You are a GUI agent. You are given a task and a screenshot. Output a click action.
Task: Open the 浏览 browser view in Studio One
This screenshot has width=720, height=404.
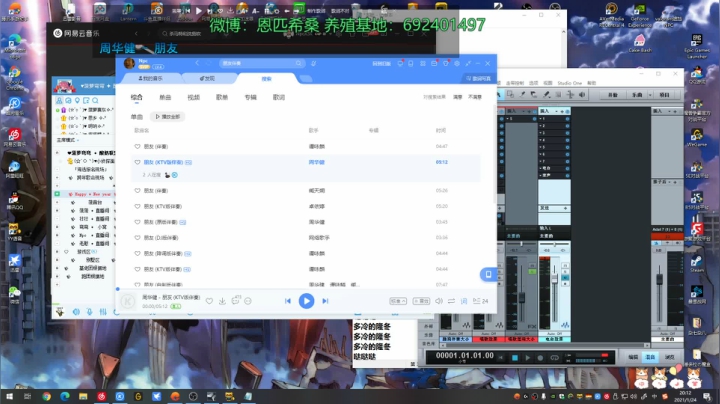[x=669, y=357]
